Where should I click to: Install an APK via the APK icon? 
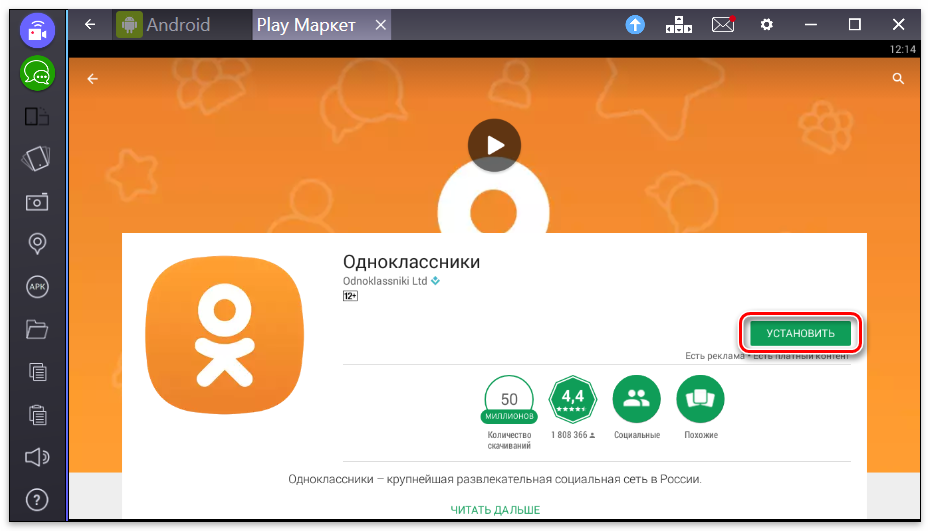tap(37, 286)
